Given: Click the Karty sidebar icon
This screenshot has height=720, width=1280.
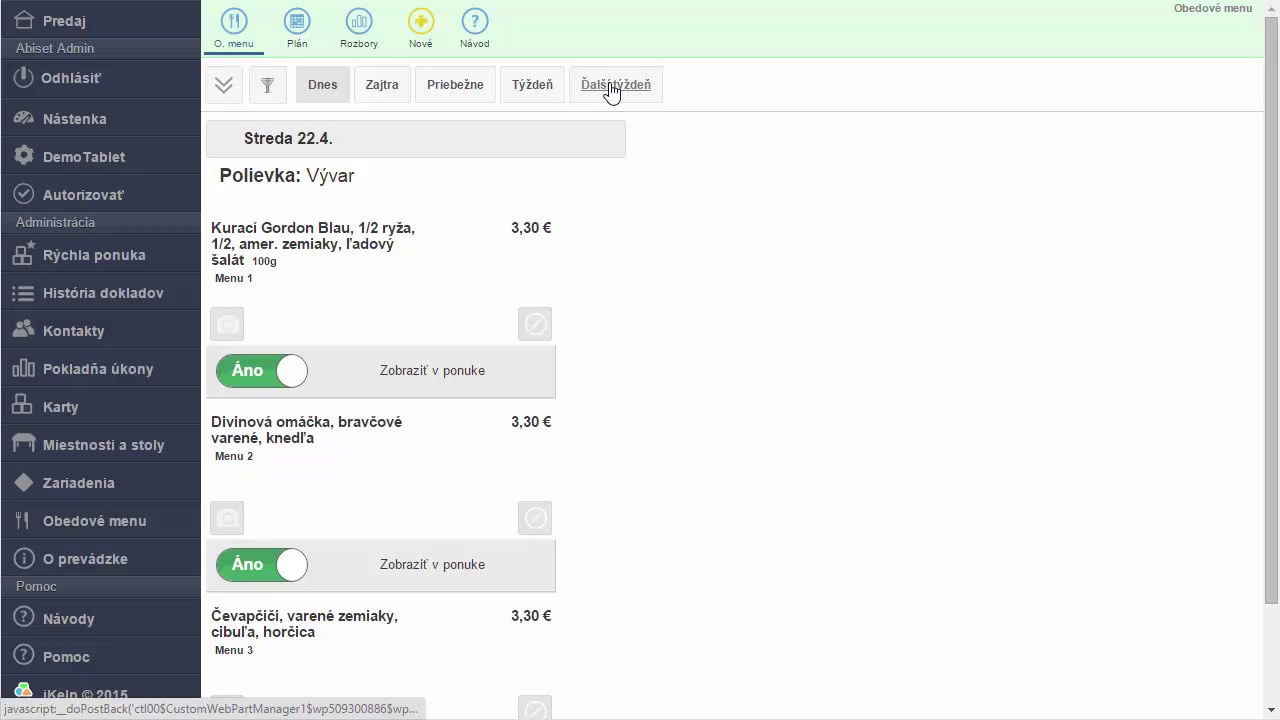Looking at the screenshot, I should [24, 406].
